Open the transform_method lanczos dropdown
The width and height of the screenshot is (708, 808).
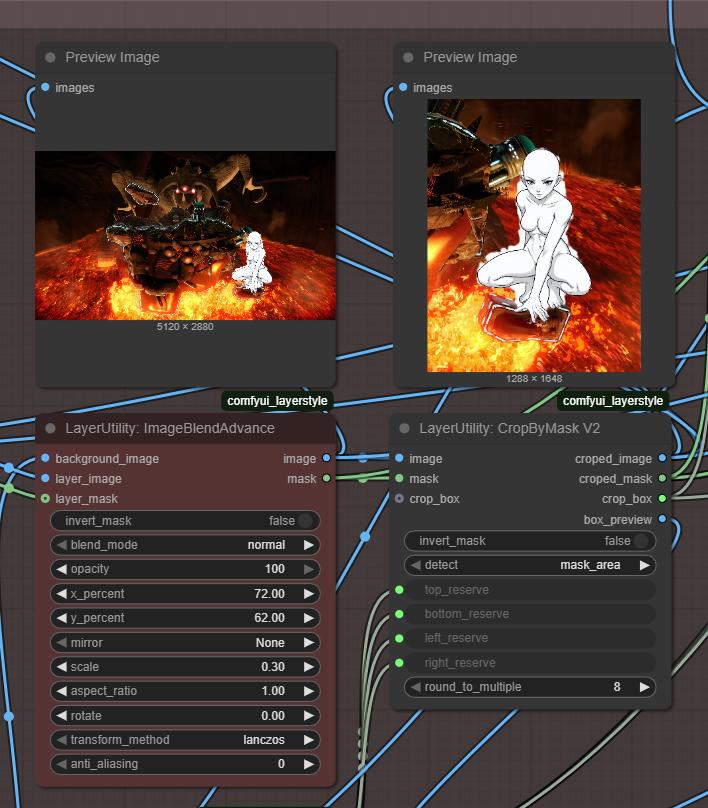pos(185,740)
